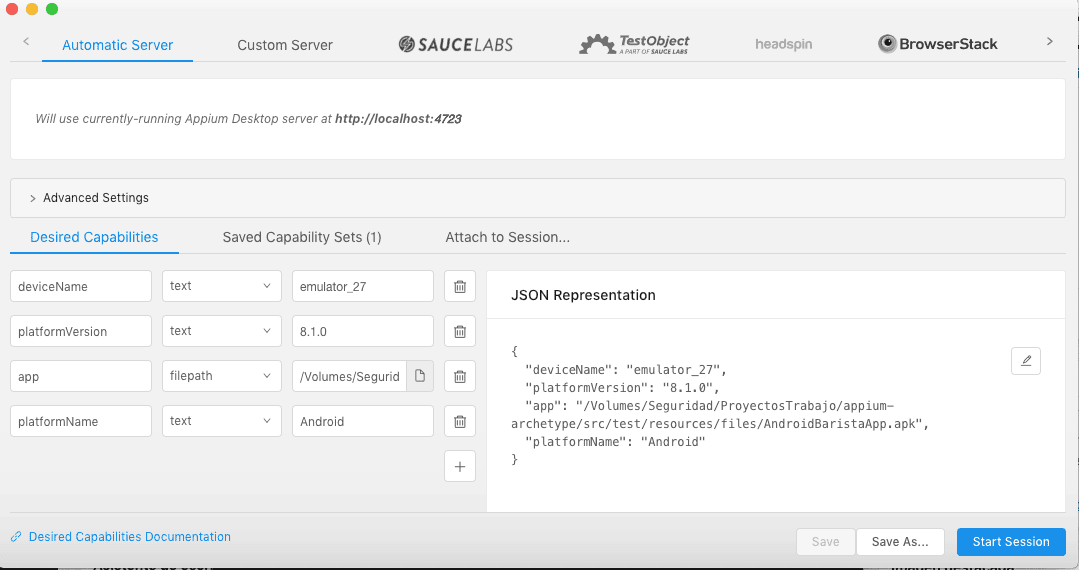
Task: Edit the Android value field
Action: pos(363,421)
